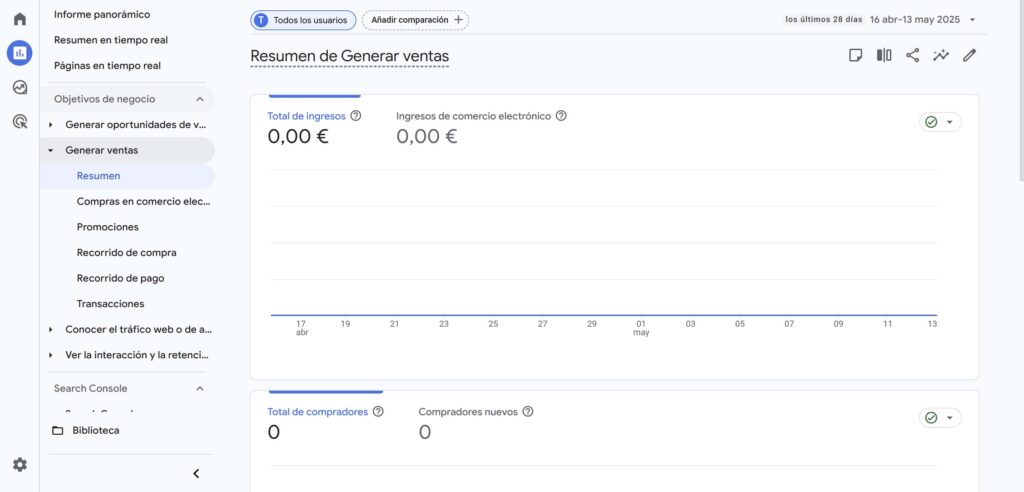Collapse the Objetivos de negocio section
The height and width of the screenshot is (492, 1024).
pos(199,99)
